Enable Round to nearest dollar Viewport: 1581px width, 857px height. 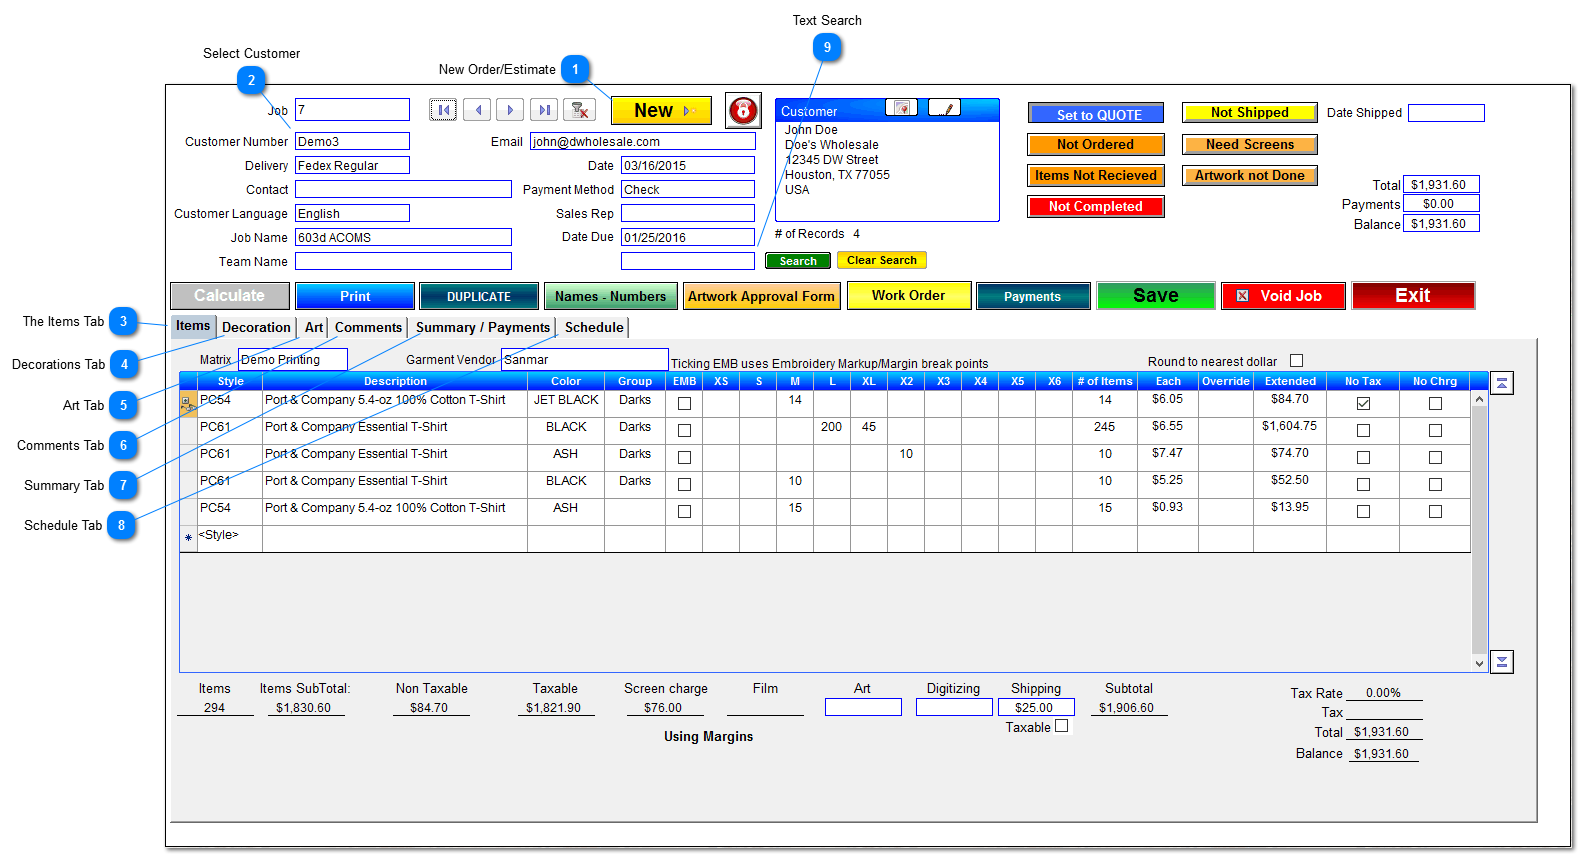pos(1296,361)
